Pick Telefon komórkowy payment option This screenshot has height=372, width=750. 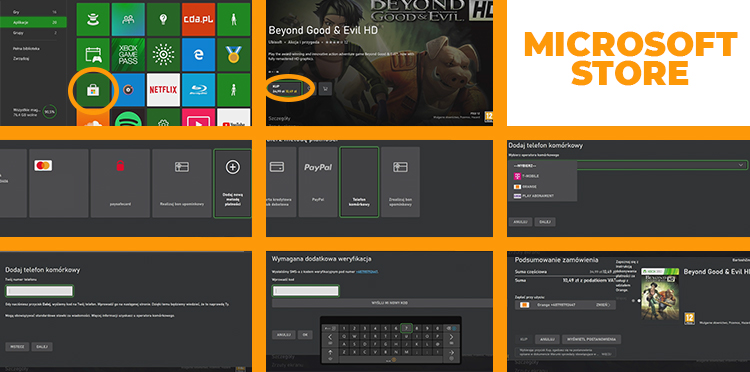coord(359,182)
